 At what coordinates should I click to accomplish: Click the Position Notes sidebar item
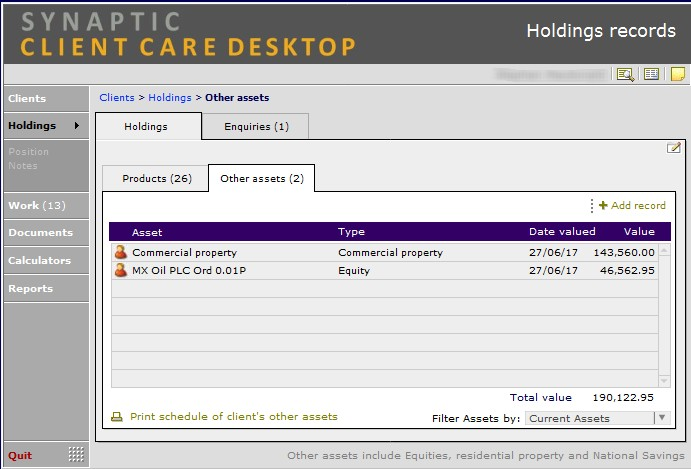[28, 159]
